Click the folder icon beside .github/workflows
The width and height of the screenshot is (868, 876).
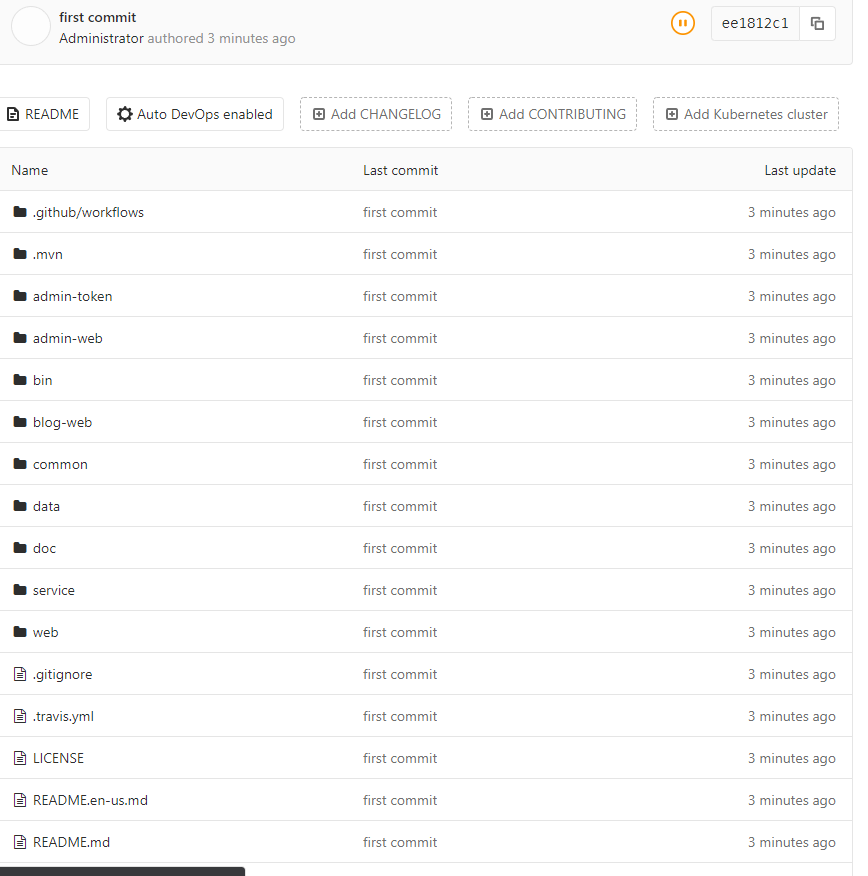point(19,212)
